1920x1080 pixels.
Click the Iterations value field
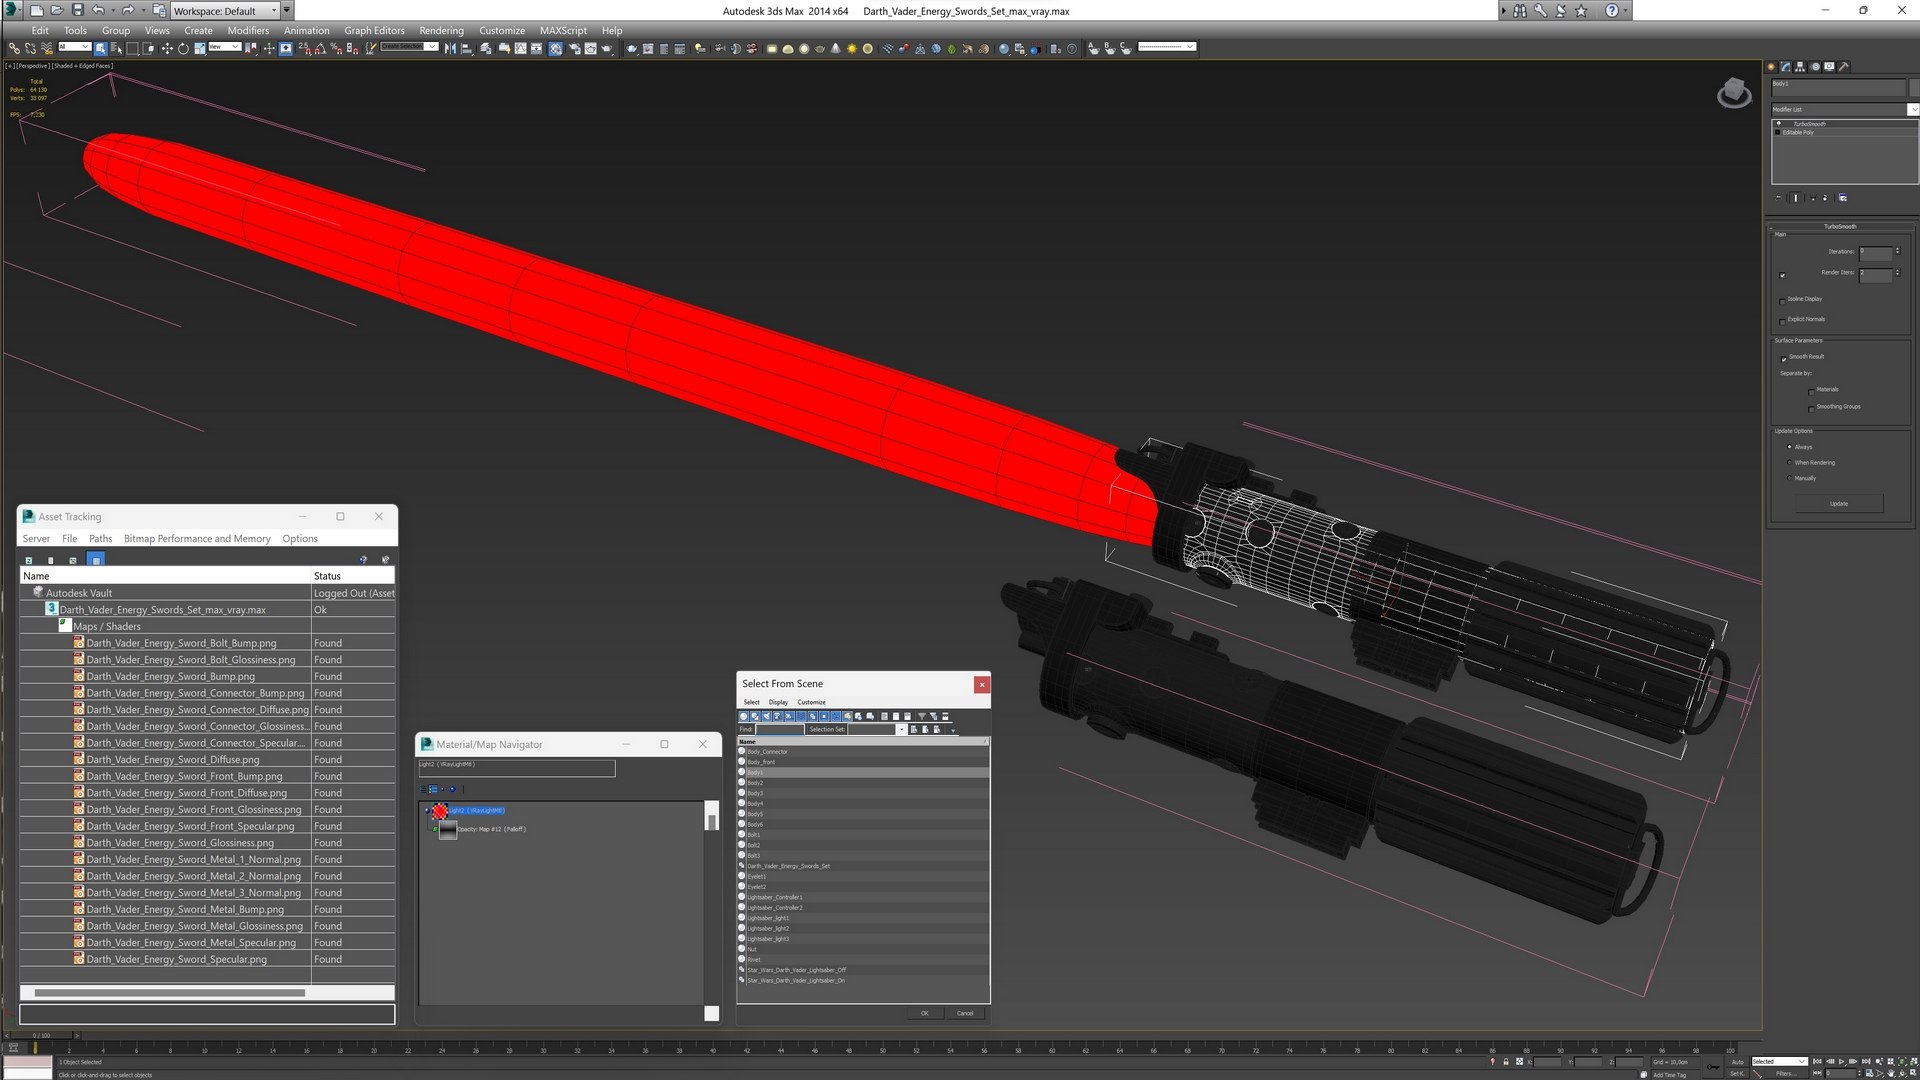pyautogui.click(x=1875, y=252)
